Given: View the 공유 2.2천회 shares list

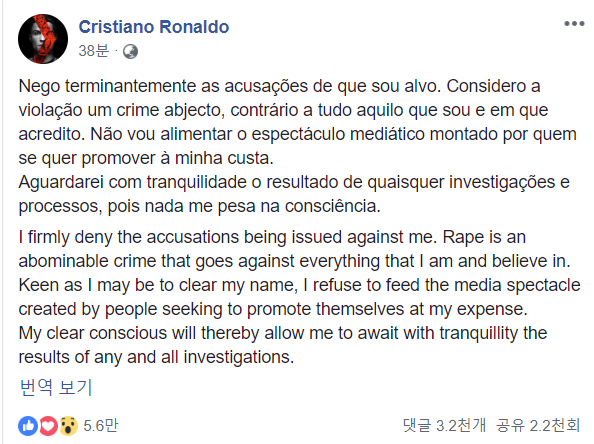Looking at the screenshot, I should point(538,425).
